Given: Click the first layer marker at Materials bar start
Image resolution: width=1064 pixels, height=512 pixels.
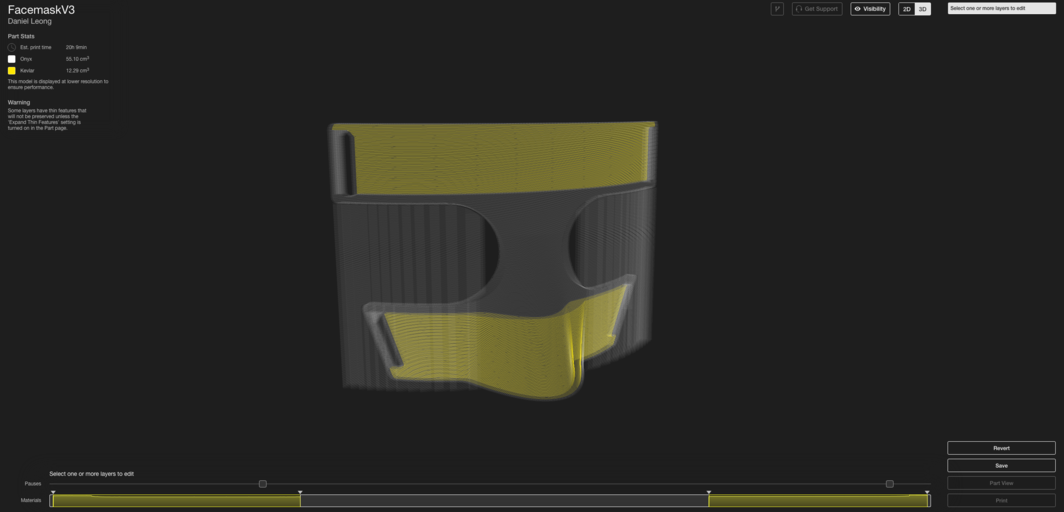Looking at the screenshot, I should tap(53, 492).
